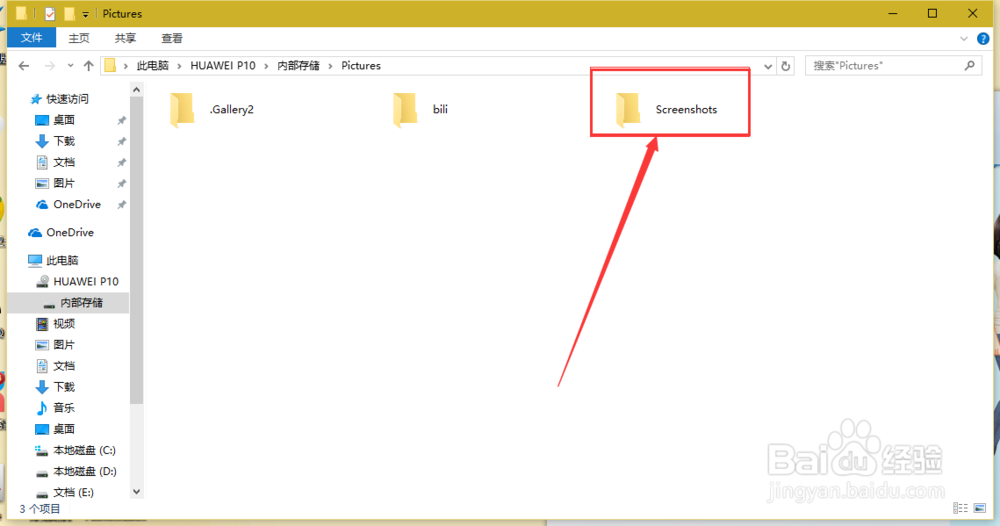This screenshot has width=1000, height=526.
Task: Open the .Gallery2 folder
Action: (212, 109)
